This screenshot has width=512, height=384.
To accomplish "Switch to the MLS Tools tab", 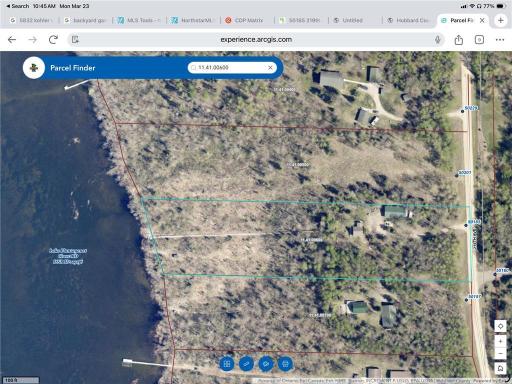I will 139,20.
